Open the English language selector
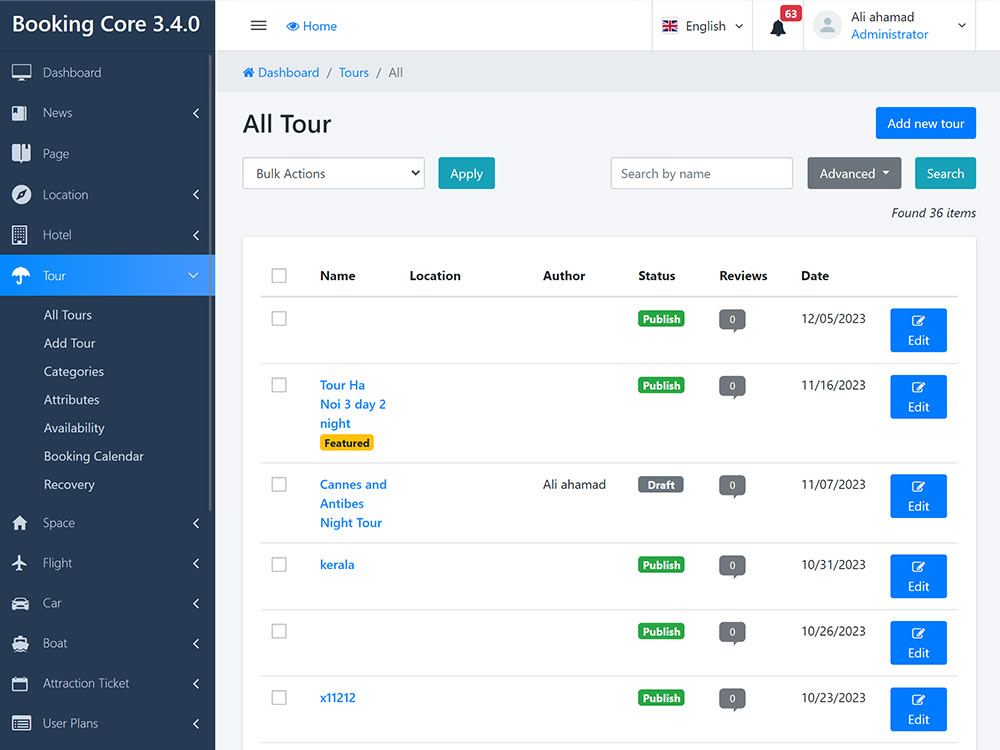 coord(700,26)
